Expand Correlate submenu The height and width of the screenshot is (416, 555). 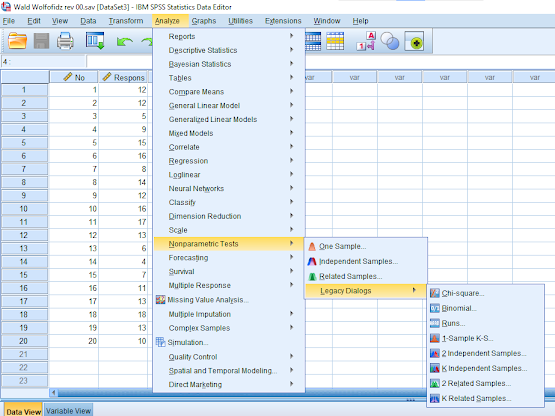pyautogui.click(x=229, y=147)
